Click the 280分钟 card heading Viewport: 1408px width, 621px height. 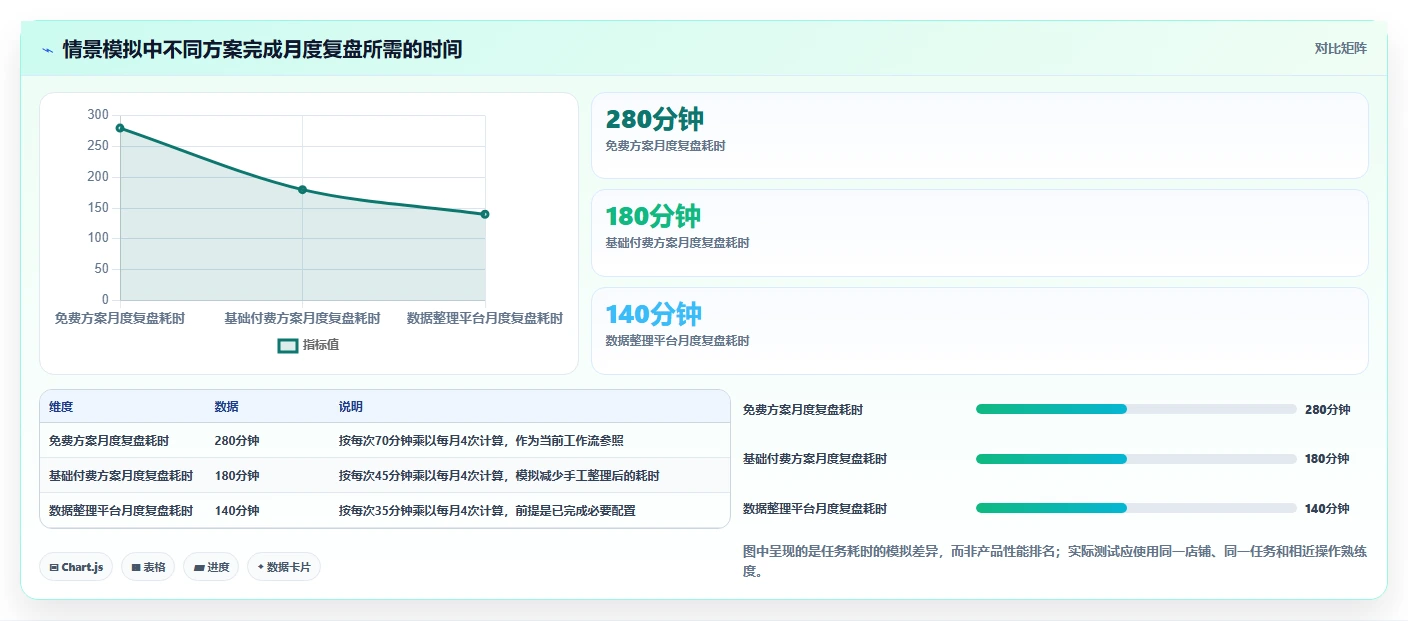[x=655, y=120]
